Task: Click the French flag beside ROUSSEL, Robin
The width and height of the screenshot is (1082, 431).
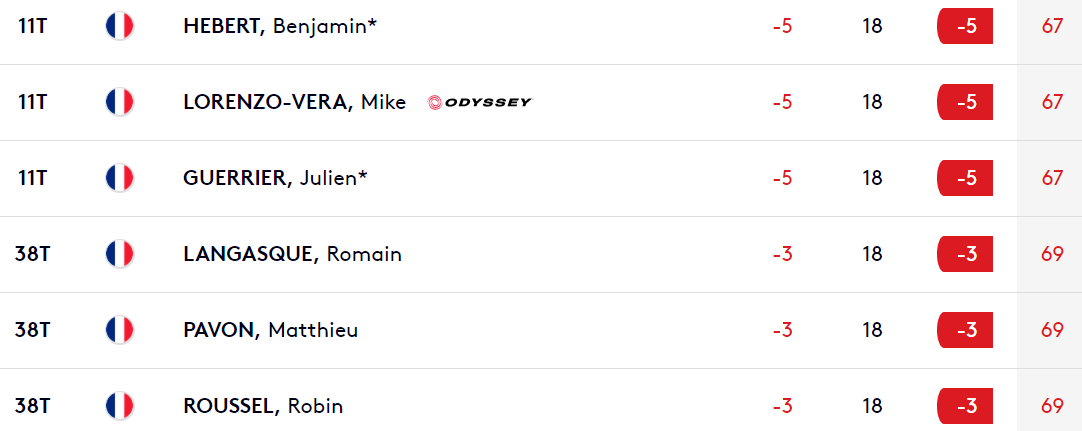Action: 119,405
